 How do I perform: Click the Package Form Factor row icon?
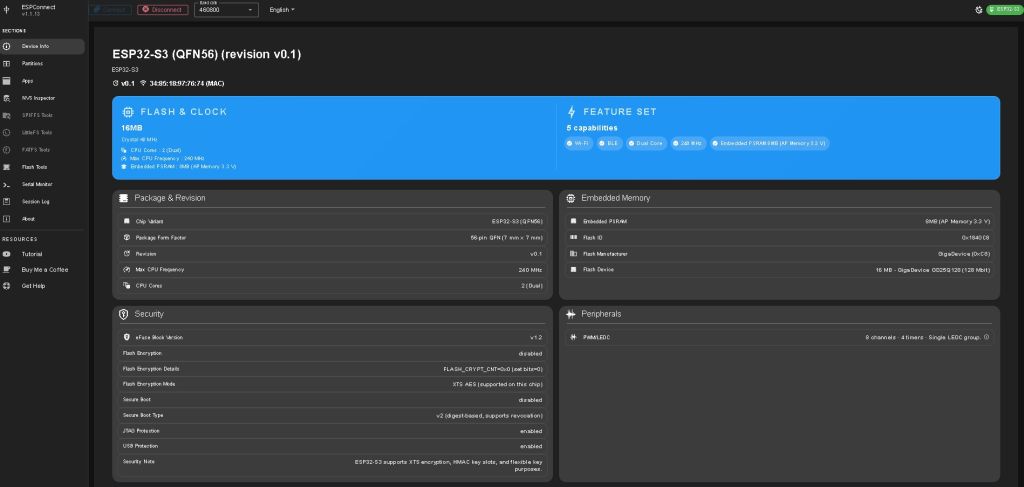[x=127, y=238]
